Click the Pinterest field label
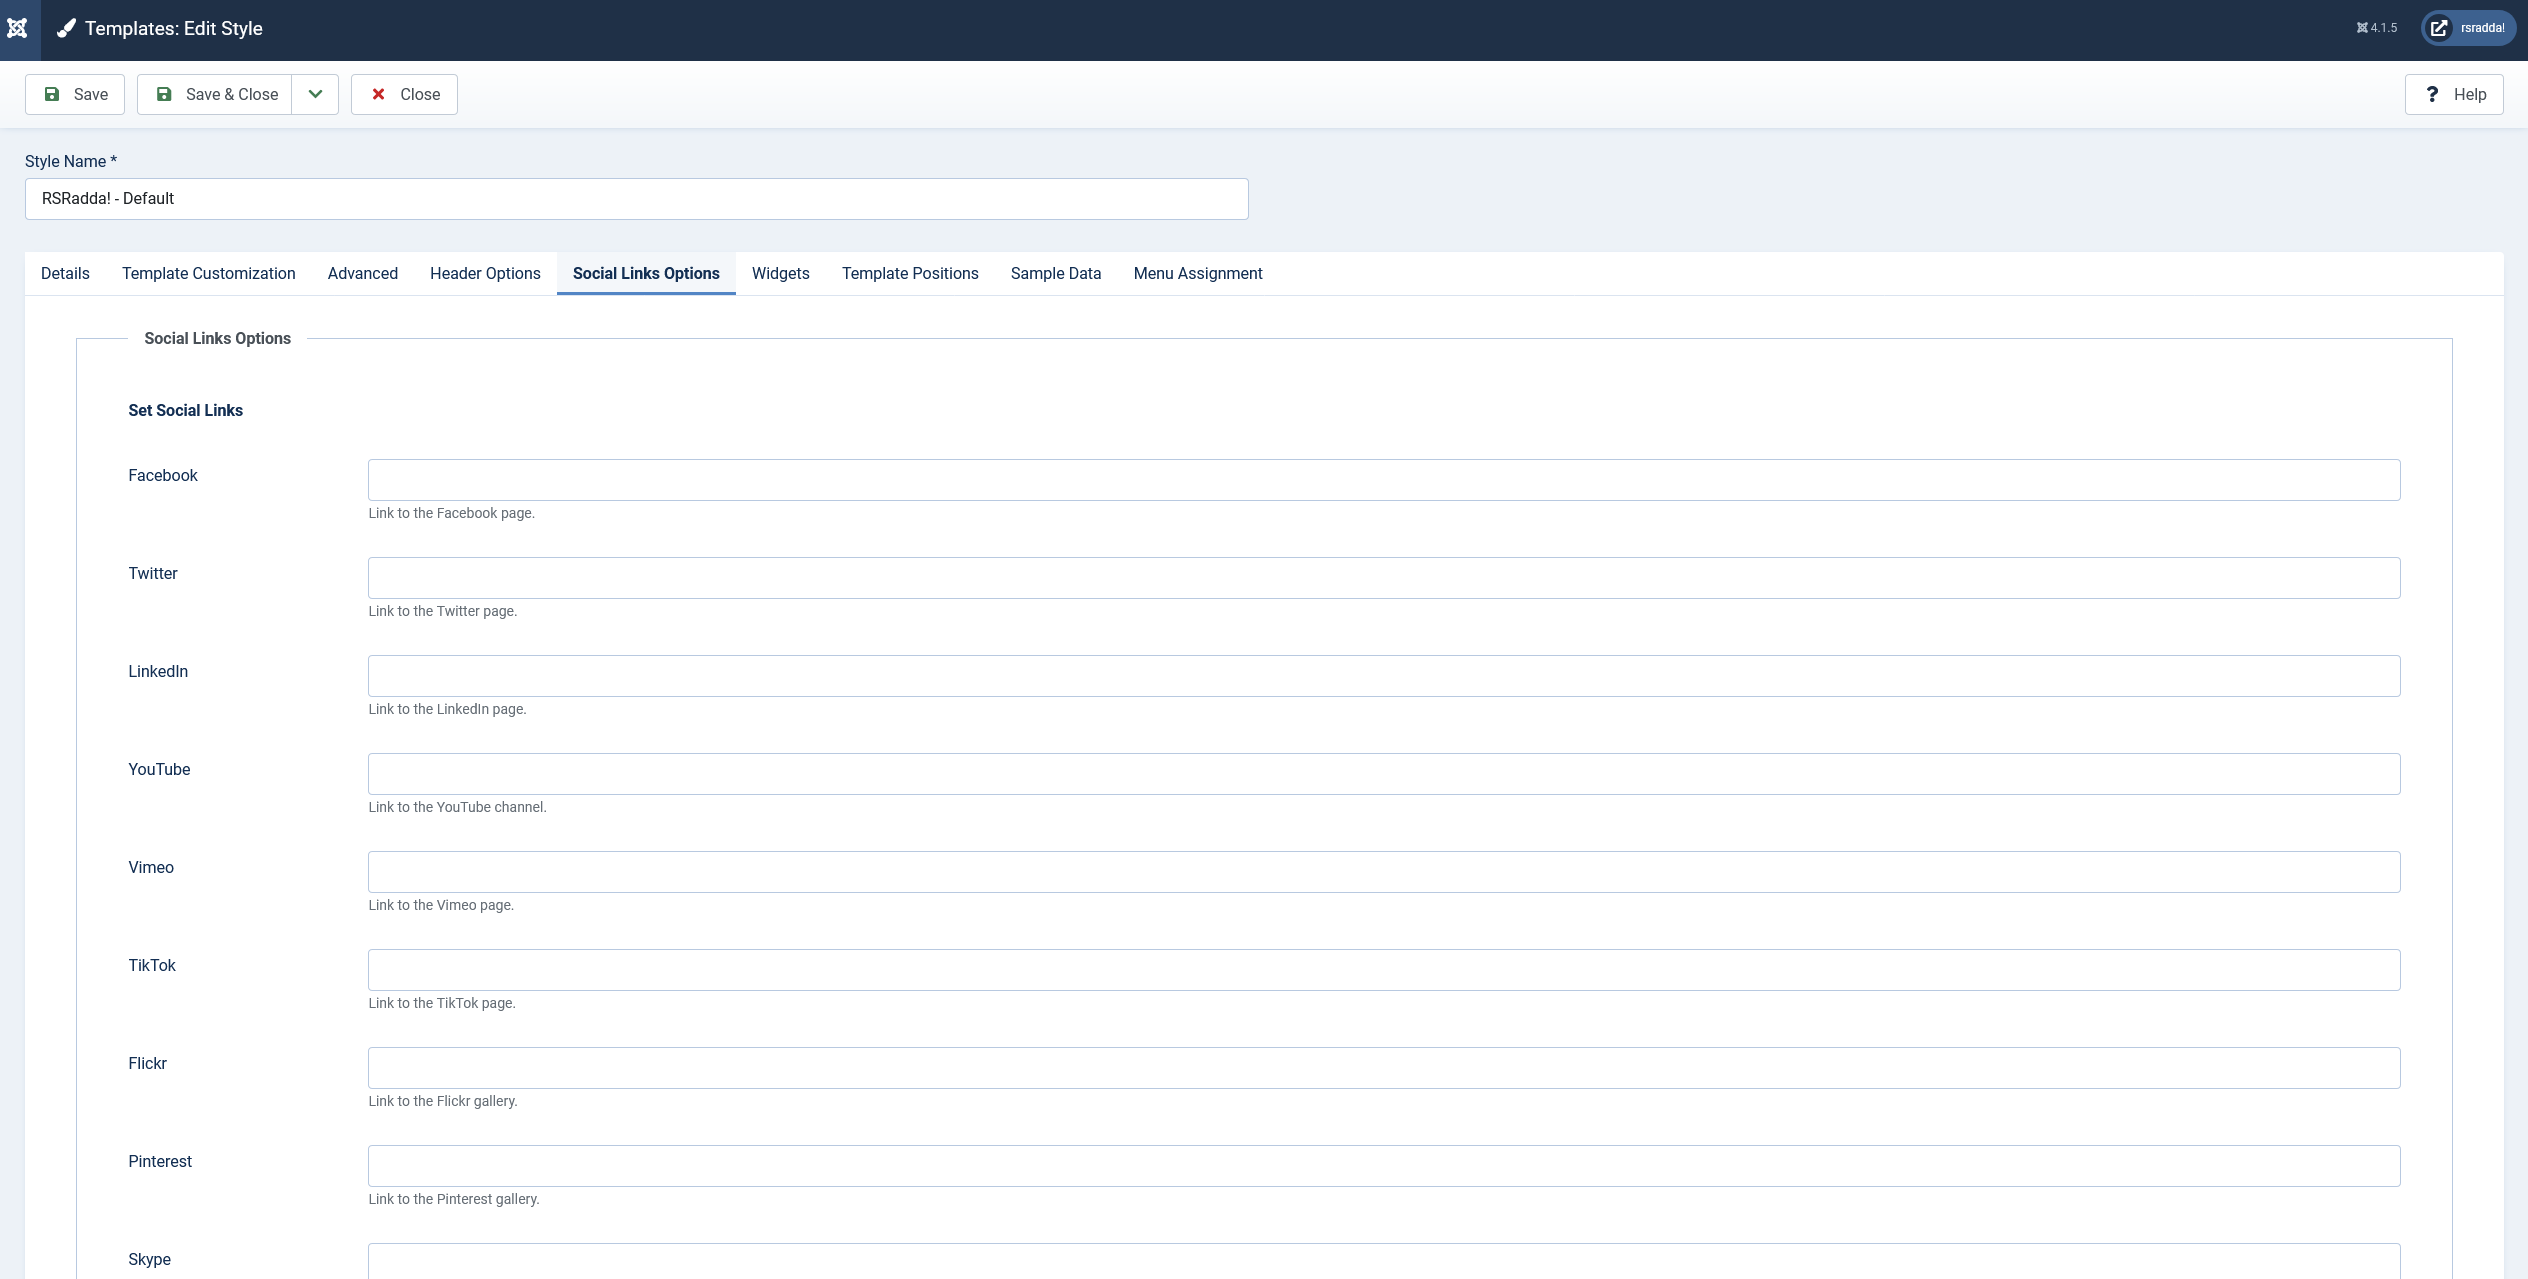 [160, 1162]
